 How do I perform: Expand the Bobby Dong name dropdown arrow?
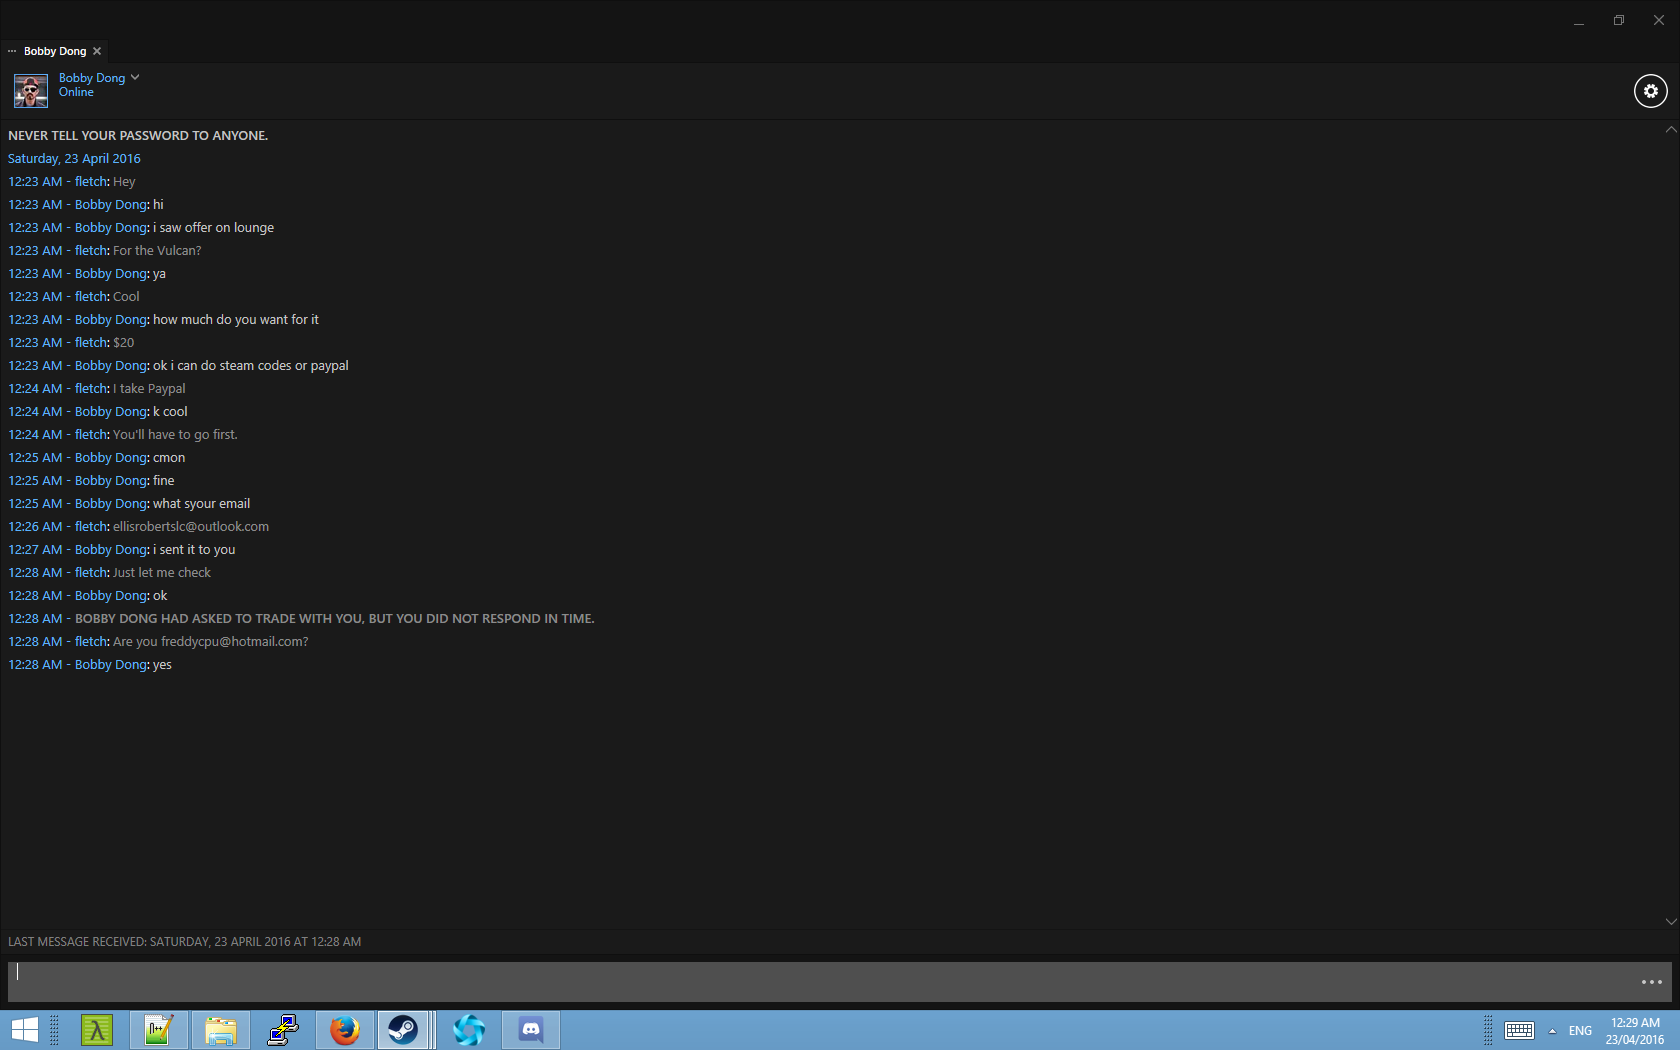[135, 77]
